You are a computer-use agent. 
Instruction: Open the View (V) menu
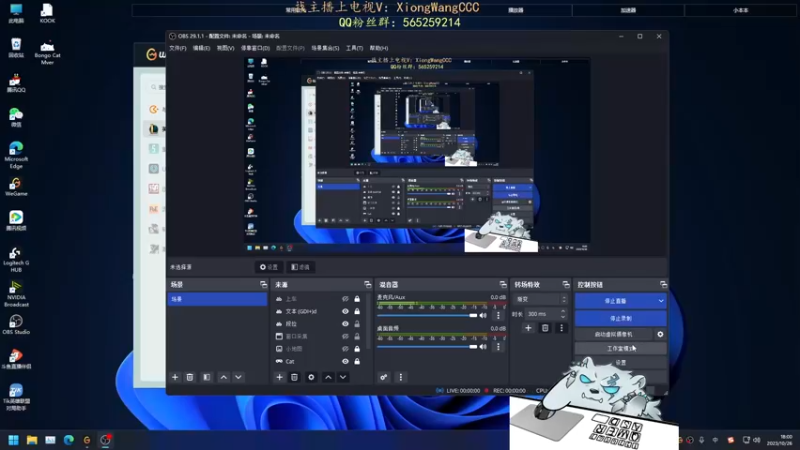coord(226,48)
